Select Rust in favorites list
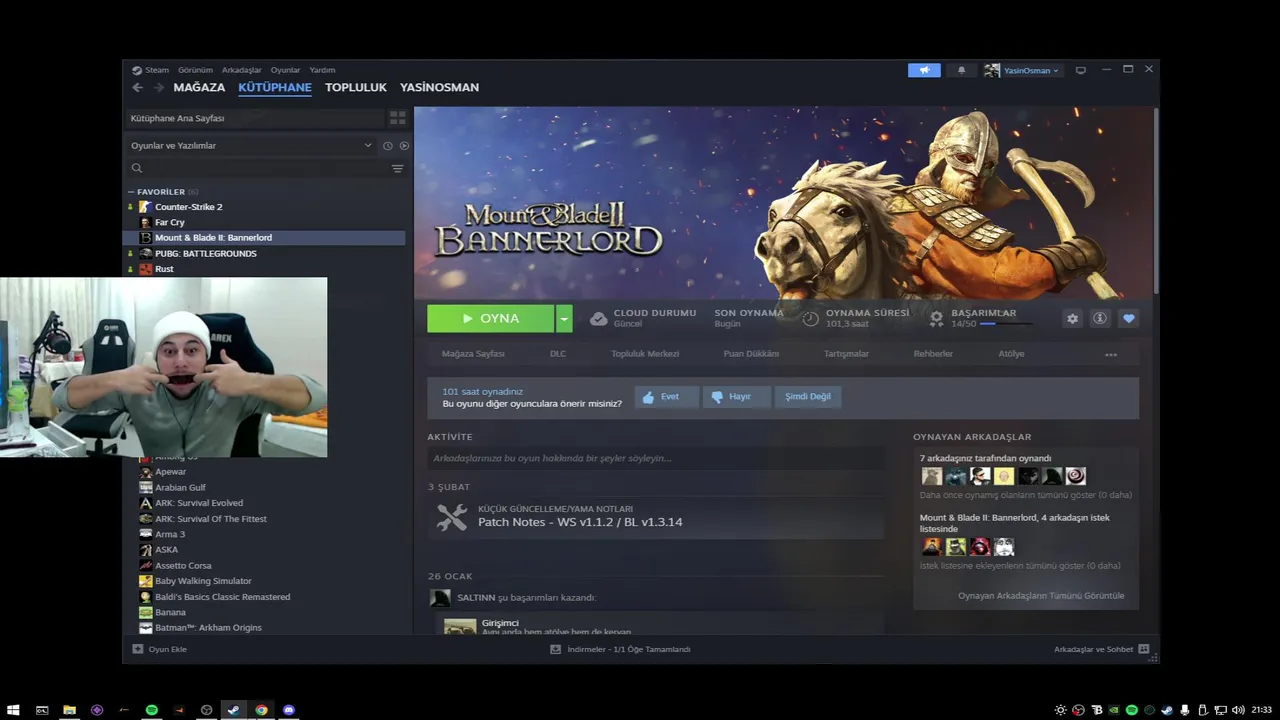Image resolution: width=1280 pixels, height=720 pixels. pos(164,269)
